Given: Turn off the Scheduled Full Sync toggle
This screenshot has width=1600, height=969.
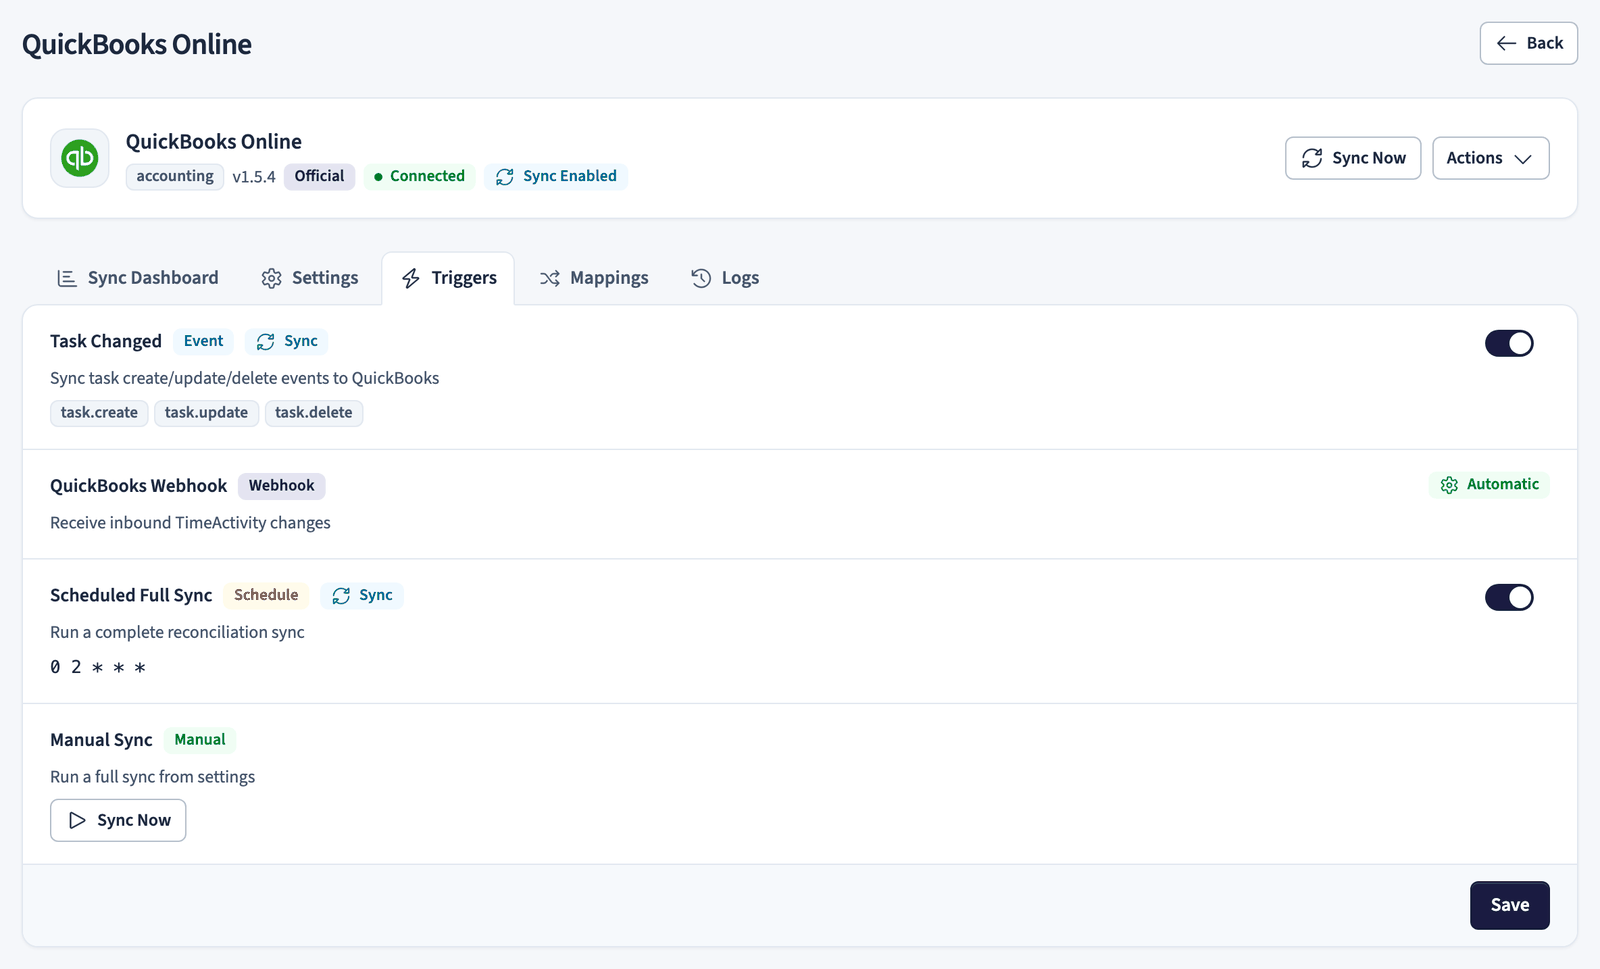Looking at the screenshot, I should point(1509,597).
